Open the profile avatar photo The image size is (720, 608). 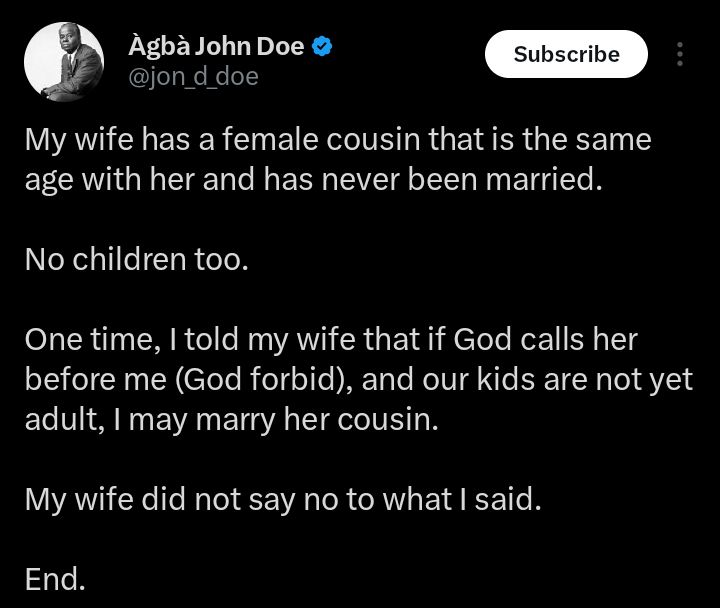coord(63,62)
